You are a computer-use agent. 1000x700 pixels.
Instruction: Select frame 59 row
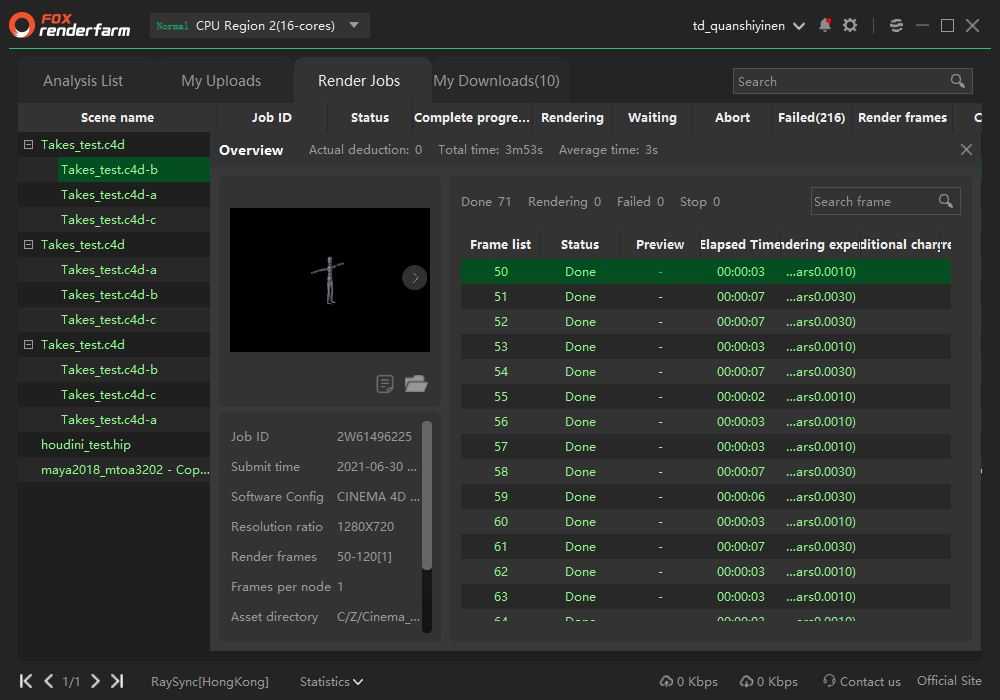pyautogui.click(x=706, y=497)
